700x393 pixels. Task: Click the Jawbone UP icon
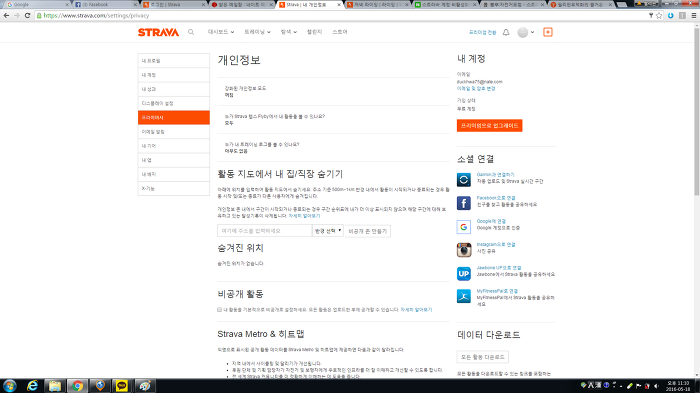464,273
